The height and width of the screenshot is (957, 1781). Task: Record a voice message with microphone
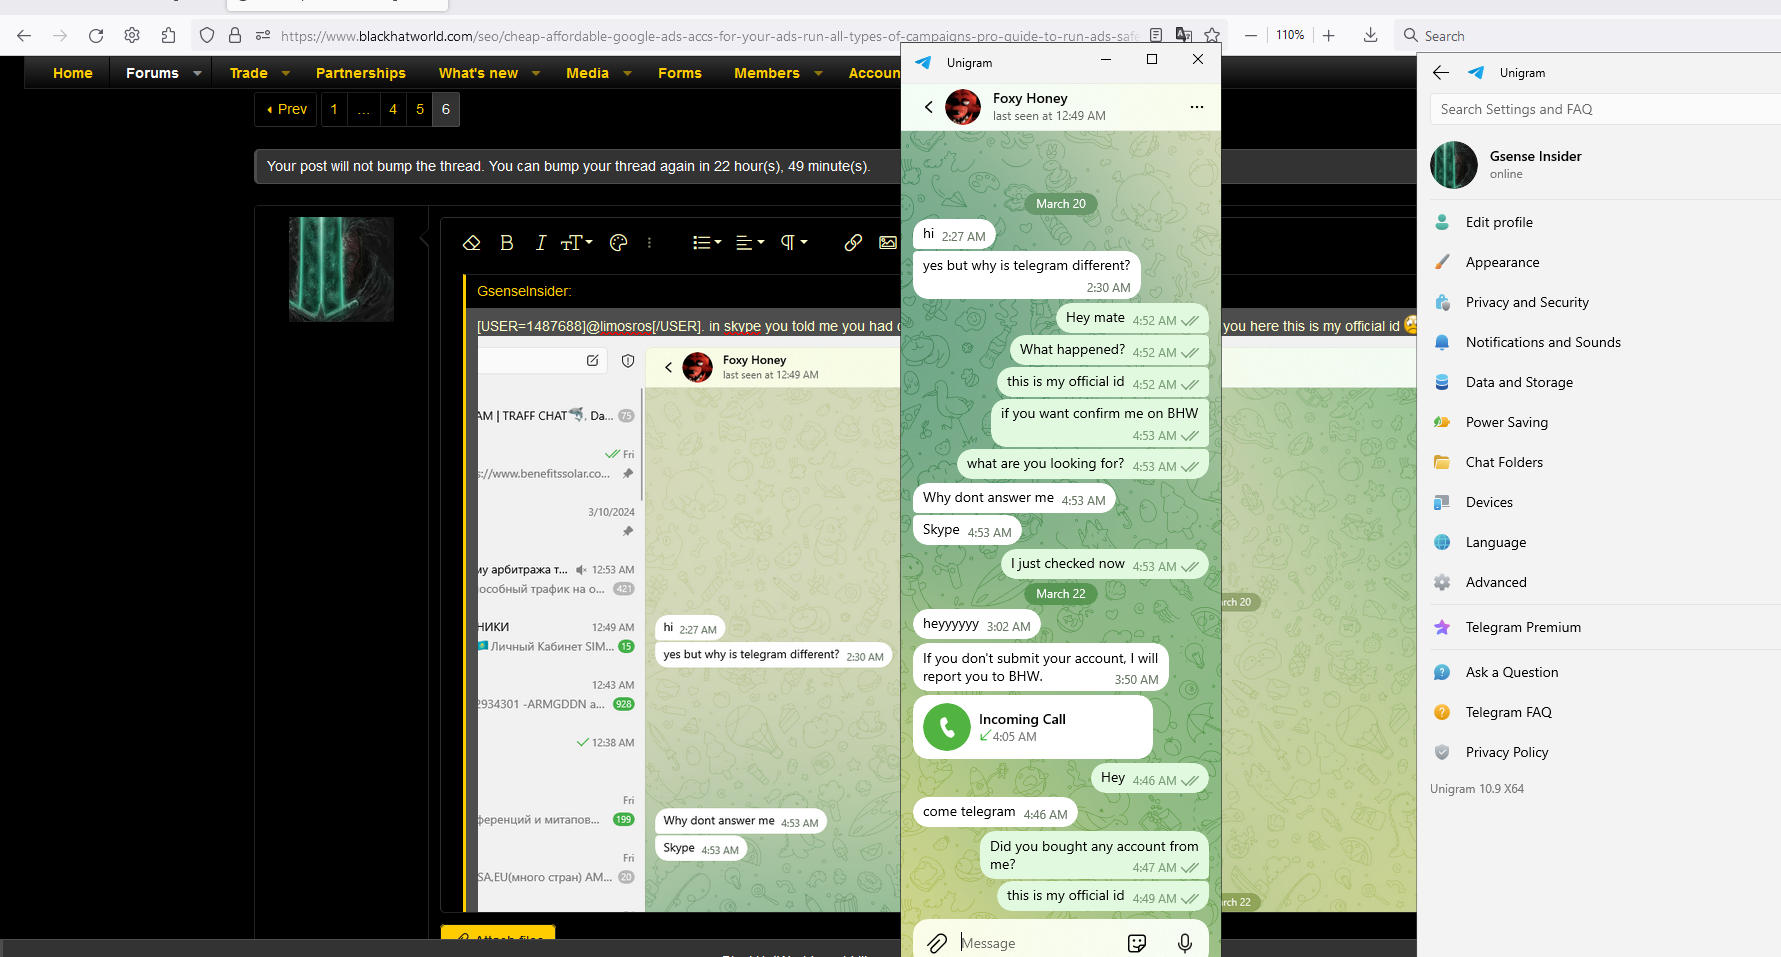coord(1185,943)
